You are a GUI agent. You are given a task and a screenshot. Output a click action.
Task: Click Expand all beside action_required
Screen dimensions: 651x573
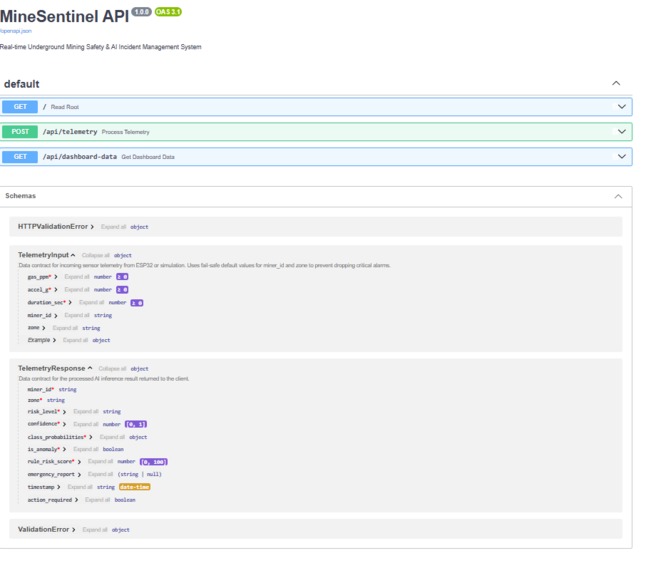pyautogui.click(x=98, y=500)
